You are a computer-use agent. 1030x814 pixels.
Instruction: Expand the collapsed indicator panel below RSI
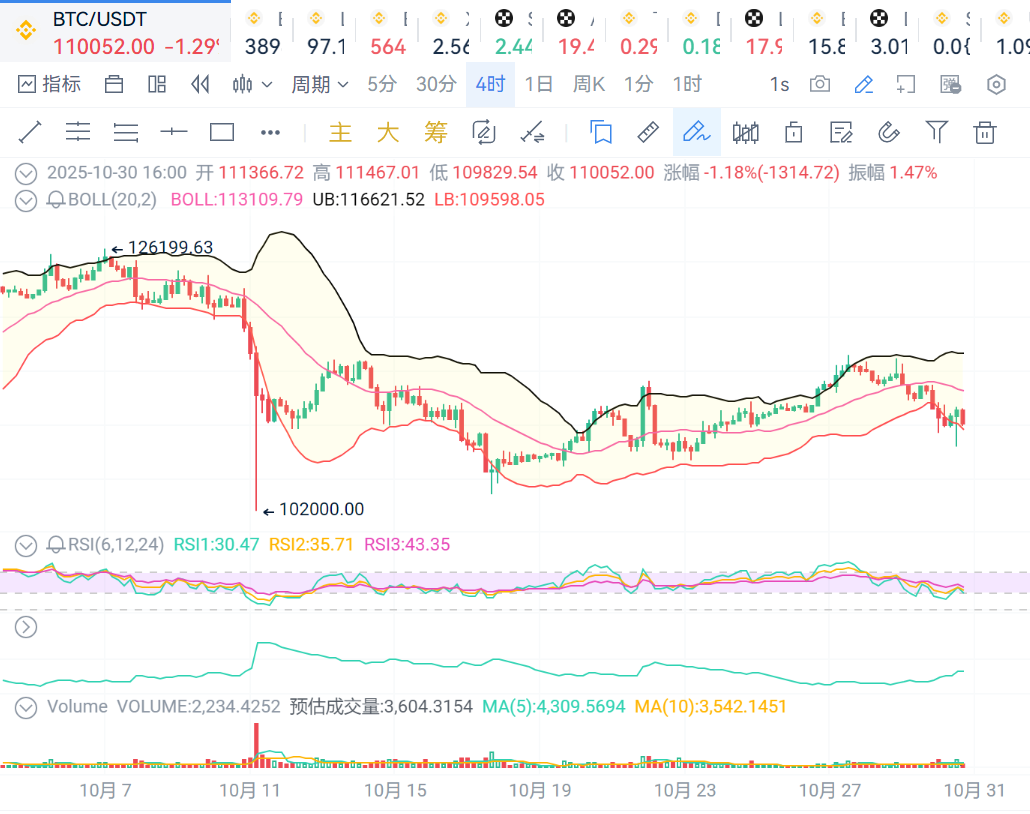point(27,627)
